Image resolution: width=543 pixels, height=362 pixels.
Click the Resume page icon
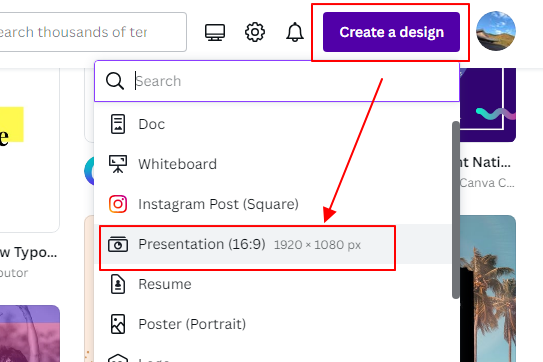pos(118,284)
